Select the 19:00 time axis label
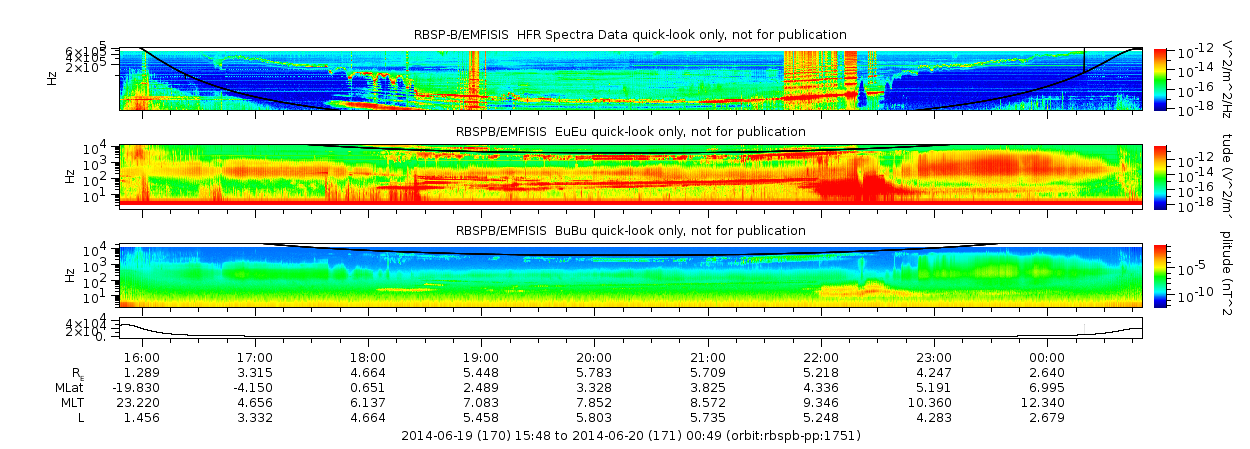Screen dimensions: 1250x449 tap(481, 357)
